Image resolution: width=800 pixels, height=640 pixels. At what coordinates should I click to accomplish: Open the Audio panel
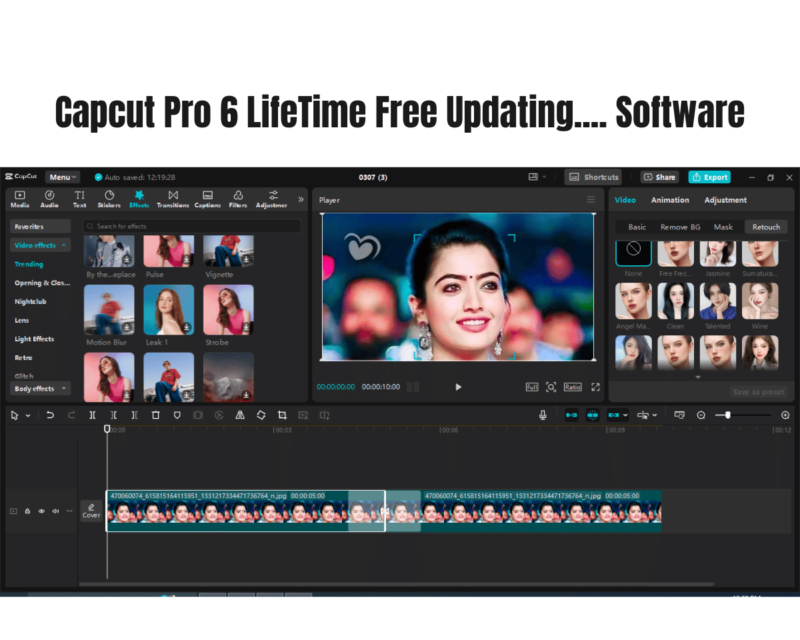tap(49, 199)
